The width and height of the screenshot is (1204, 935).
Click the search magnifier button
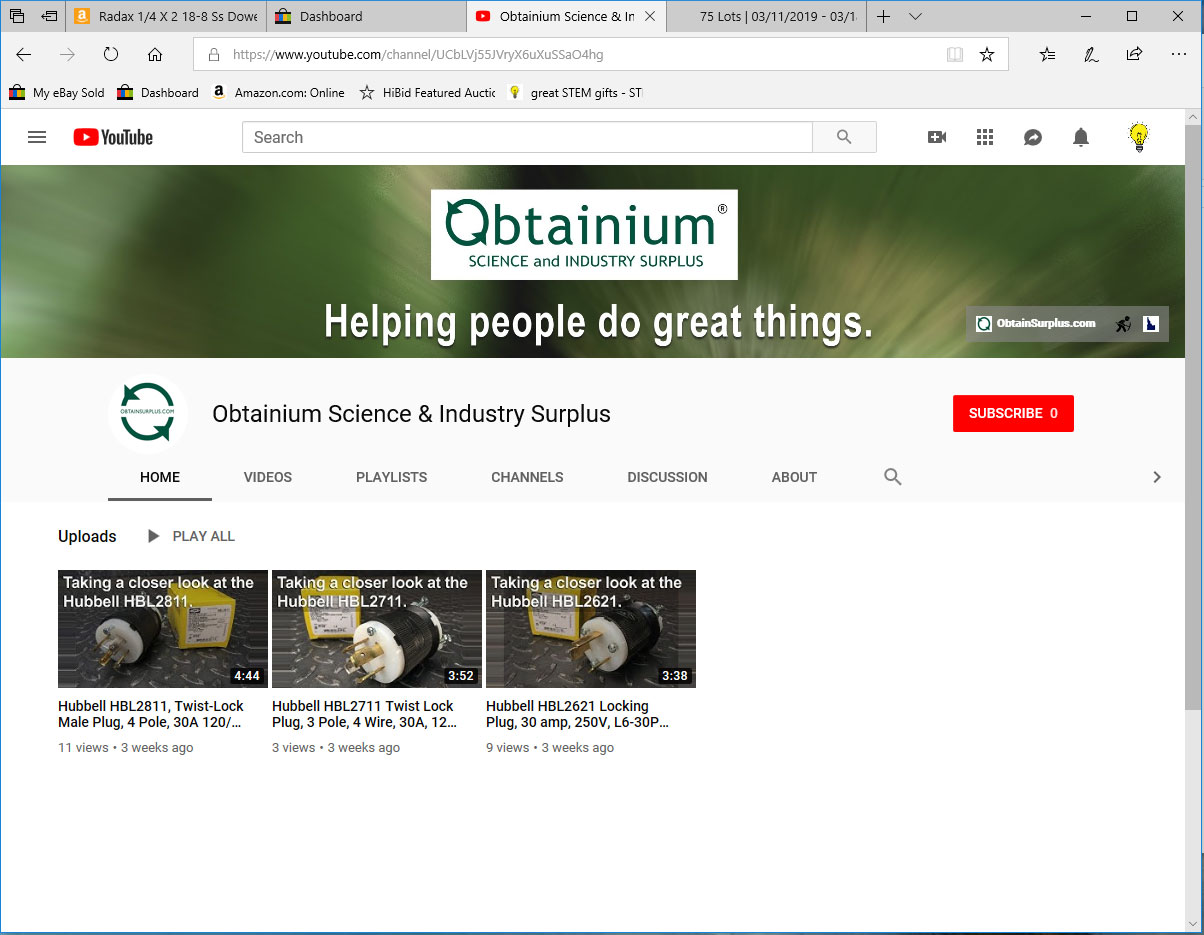click(844, 138)
